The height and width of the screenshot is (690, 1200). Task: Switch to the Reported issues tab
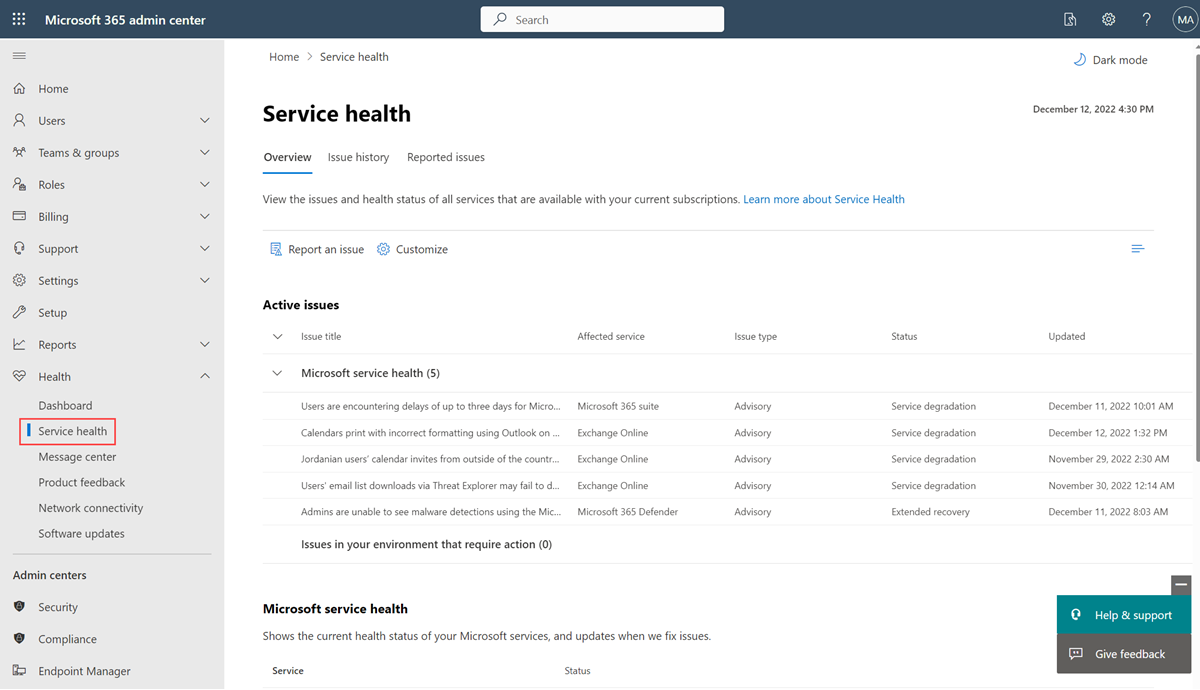pyautogui.click(x=446, y=158)
